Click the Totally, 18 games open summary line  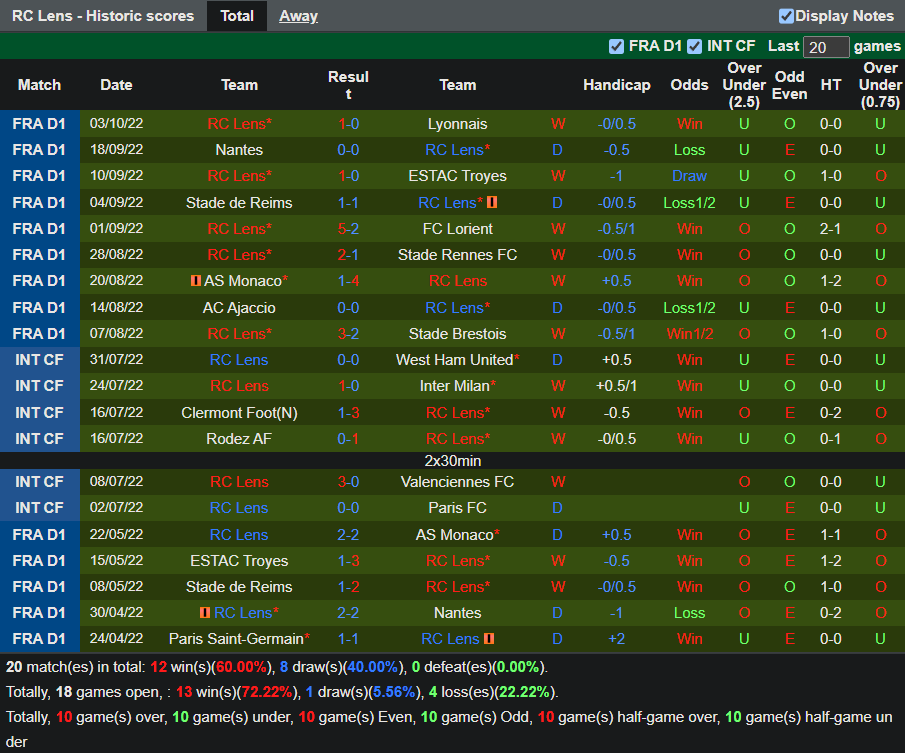[x=282, y=692]
